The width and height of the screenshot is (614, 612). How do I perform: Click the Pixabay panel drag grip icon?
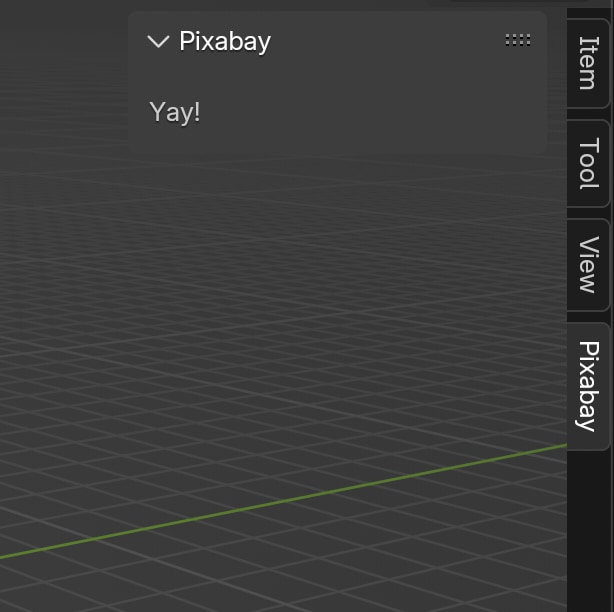[518, 40]
